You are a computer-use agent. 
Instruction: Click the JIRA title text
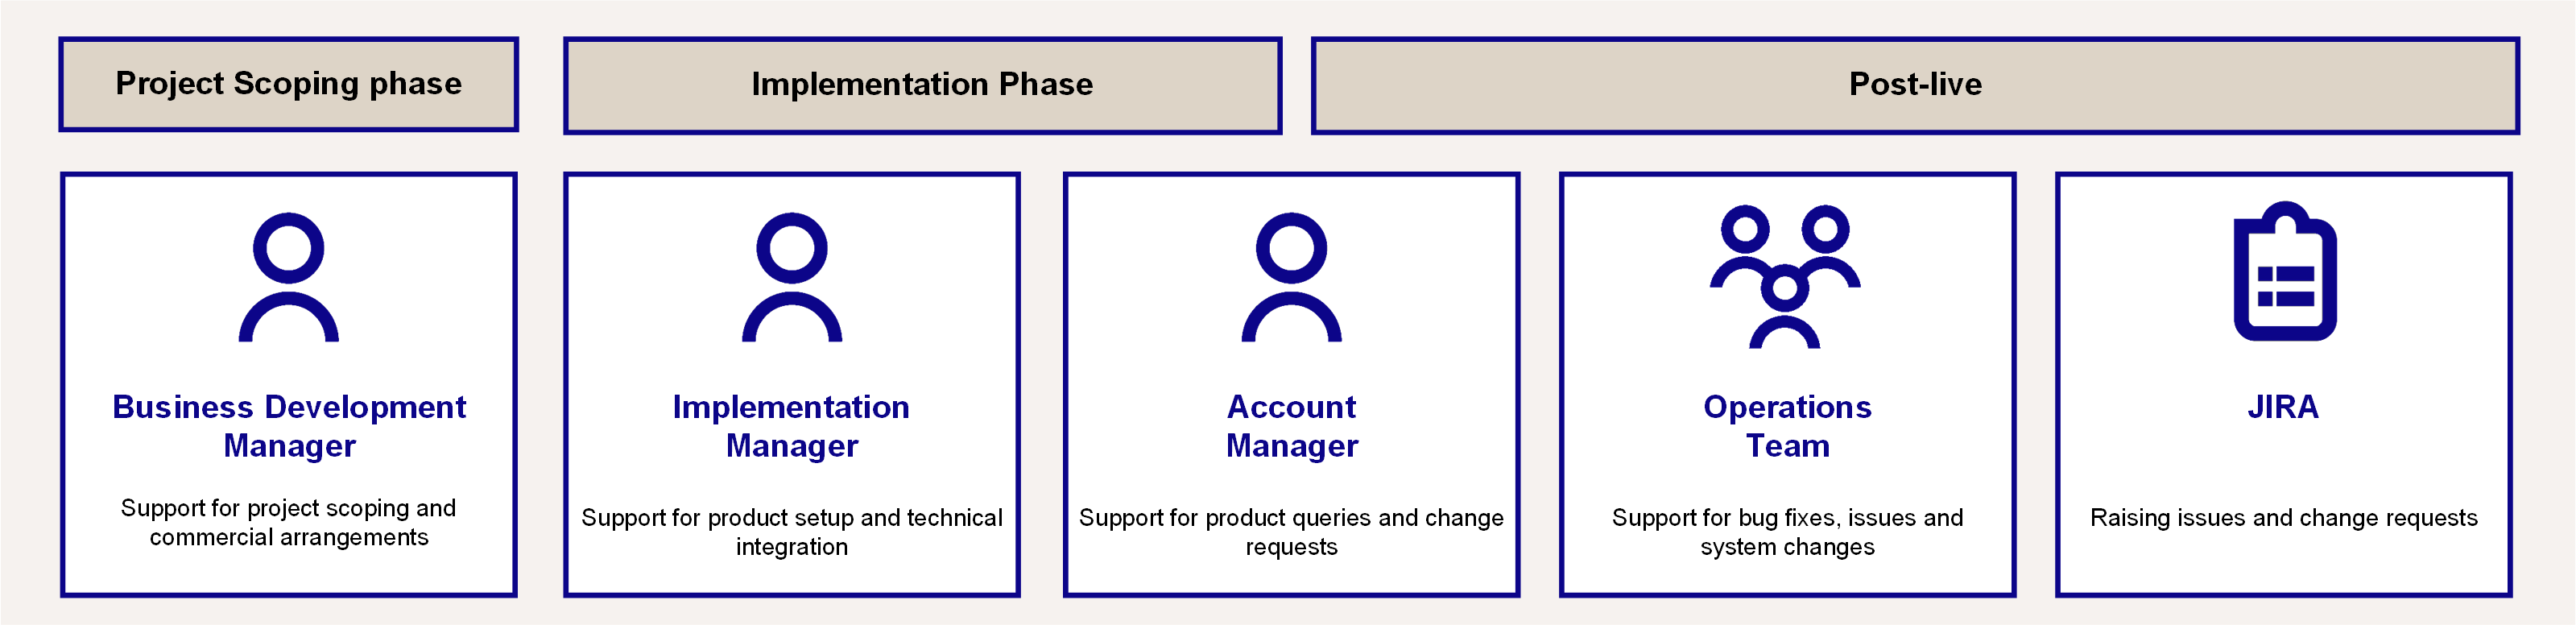2283,407
